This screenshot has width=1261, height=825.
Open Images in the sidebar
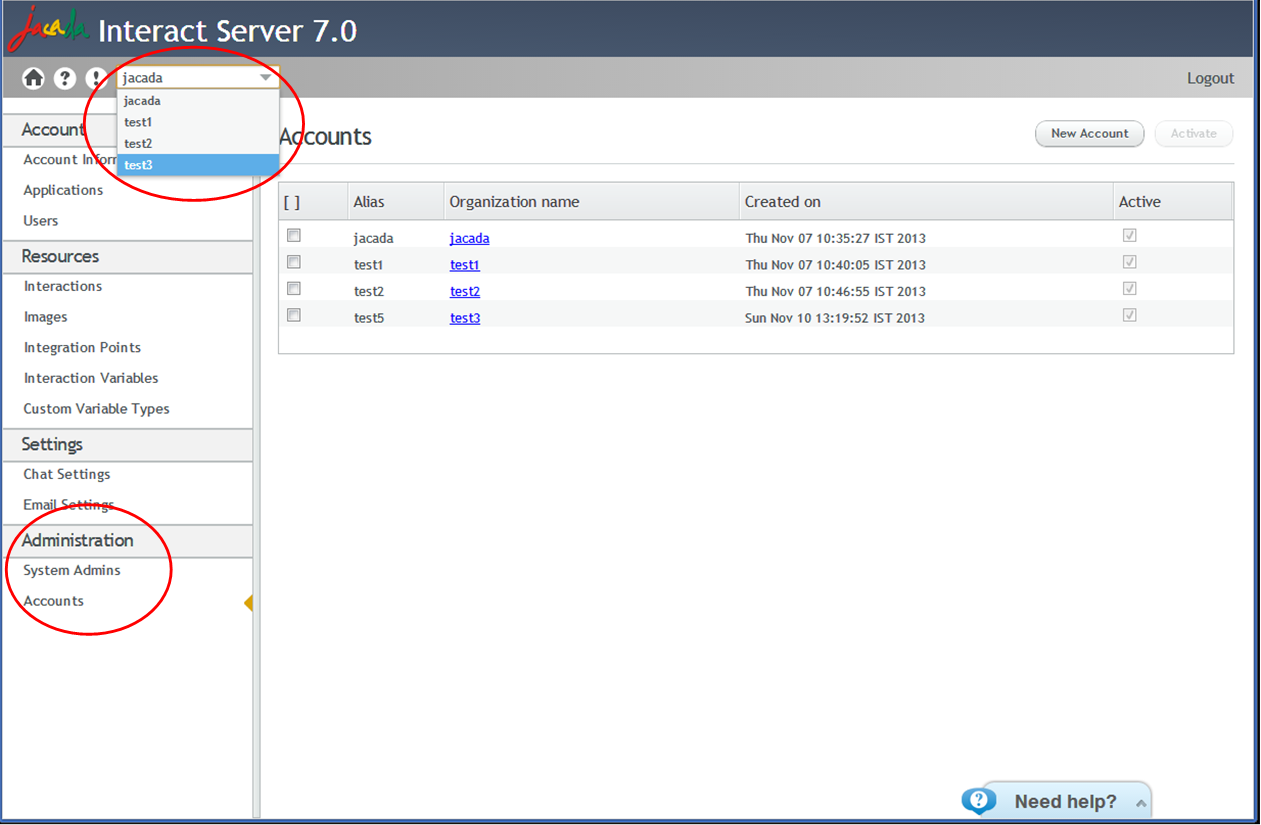[46, 317]
